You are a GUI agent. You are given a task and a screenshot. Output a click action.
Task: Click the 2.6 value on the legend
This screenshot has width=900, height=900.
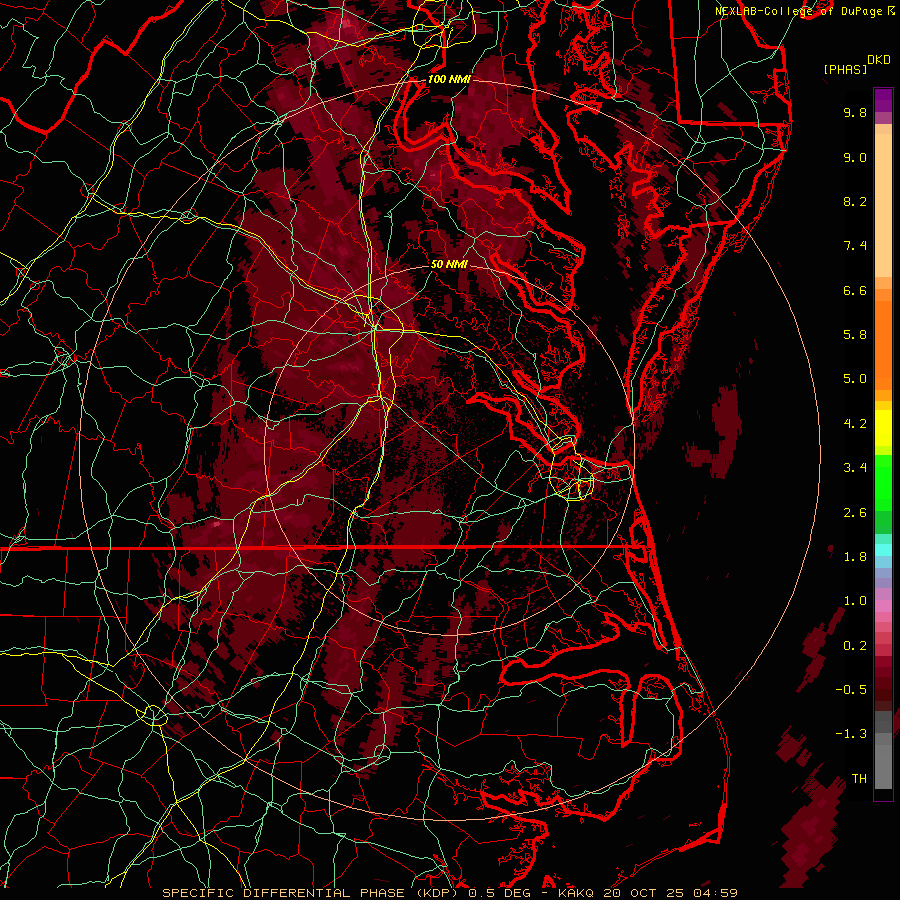click(x=855, y=513)
